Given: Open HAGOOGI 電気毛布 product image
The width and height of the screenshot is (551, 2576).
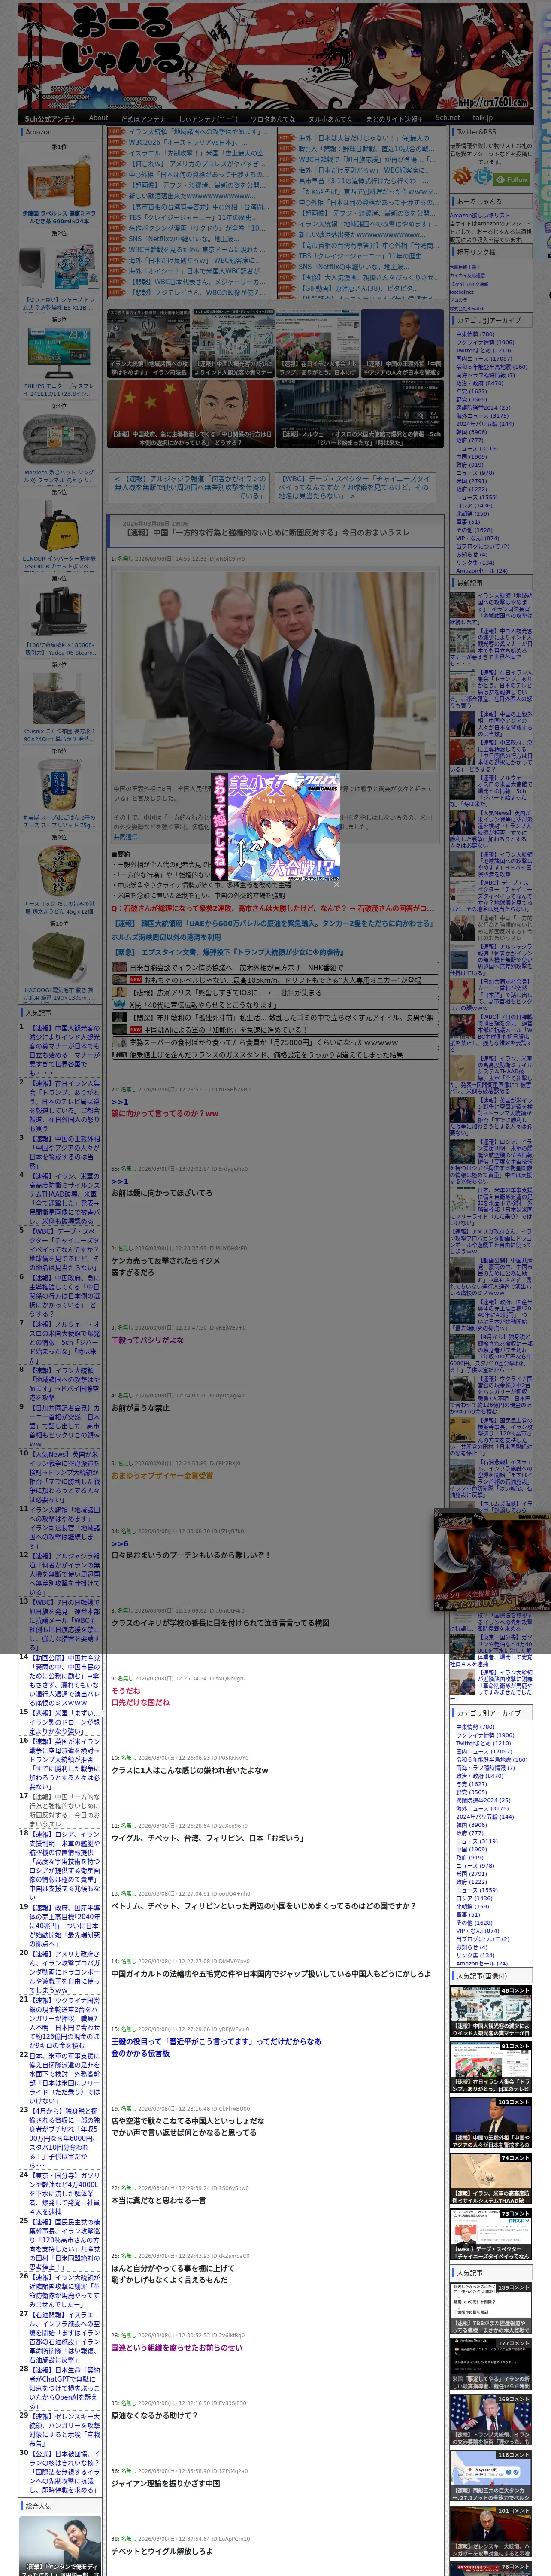Looking at the screenshot, I should (x=59, y=958).
